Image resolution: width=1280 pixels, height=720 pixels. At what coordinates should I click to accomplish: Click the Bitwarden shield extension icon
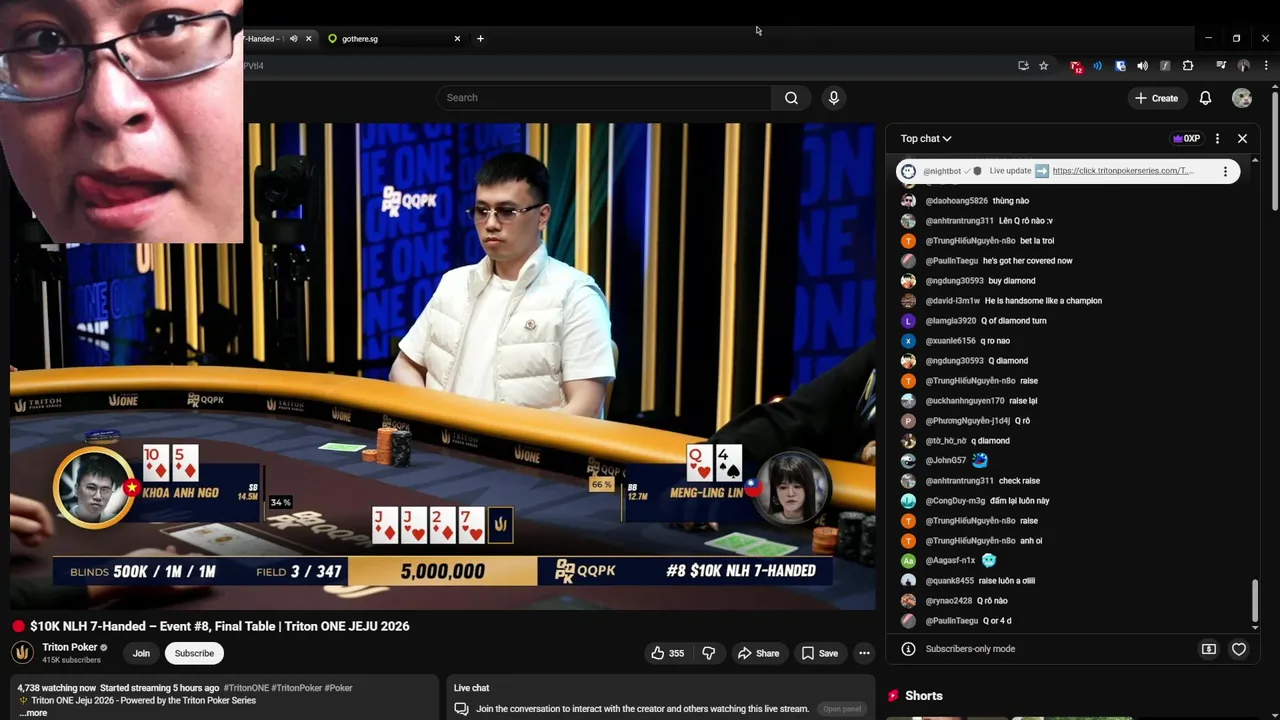pyautogui.click(x=1120, y=66)
